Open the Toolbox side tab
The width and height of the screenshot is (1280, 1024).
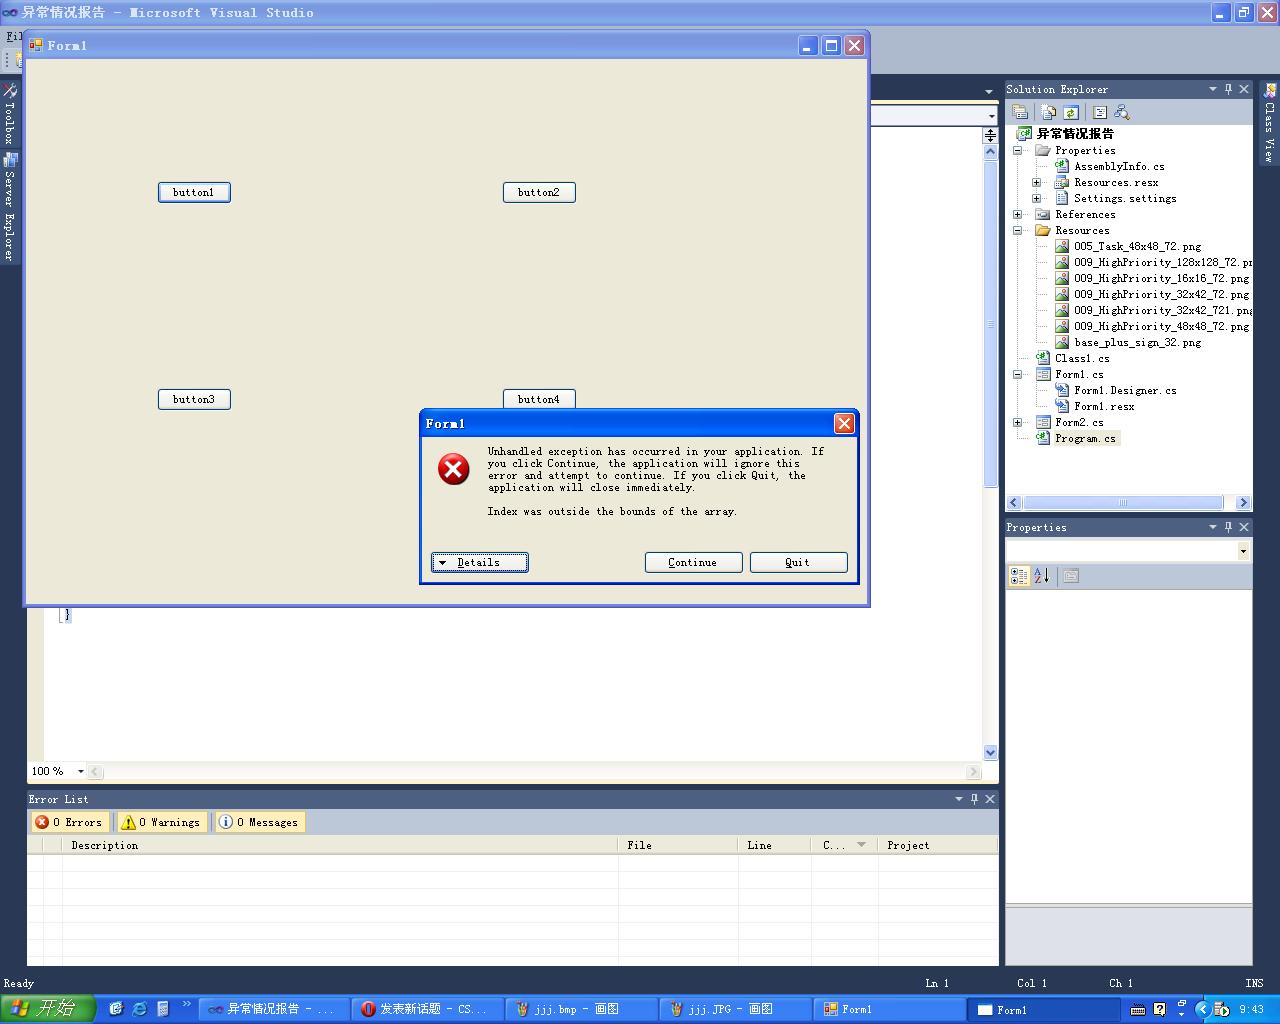(10, 114)
